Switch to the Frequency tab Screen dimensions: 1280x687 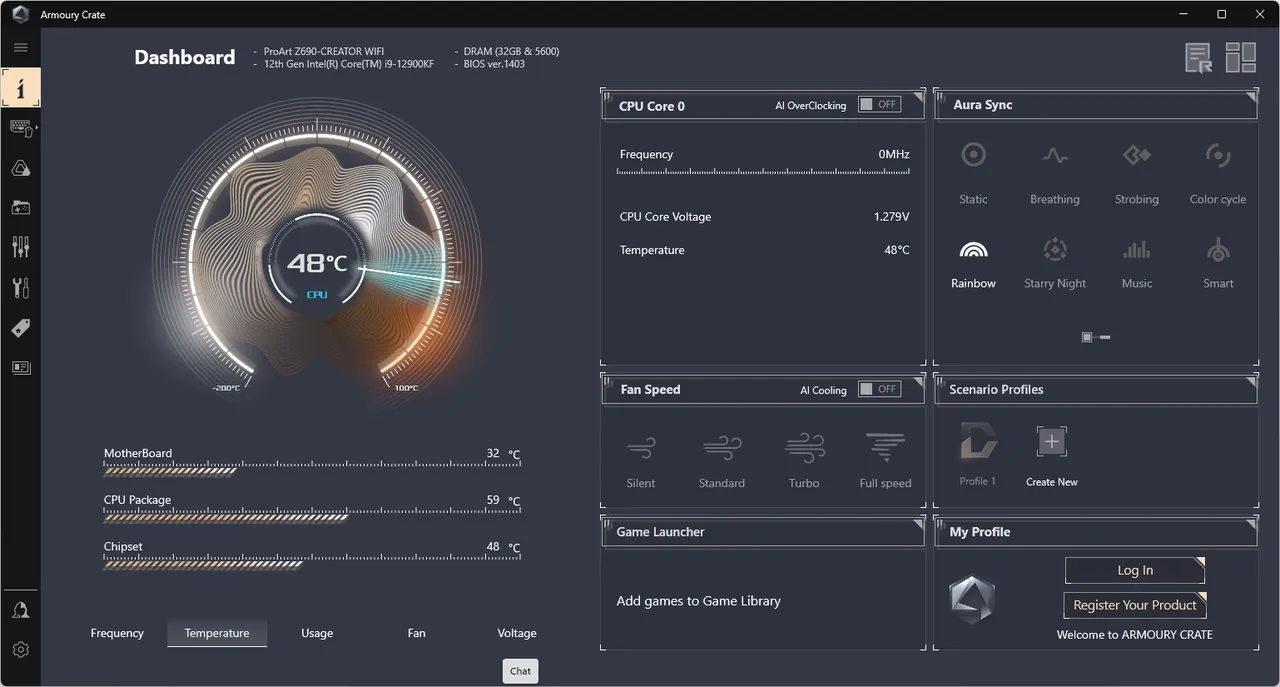click(x=117, y=633)
